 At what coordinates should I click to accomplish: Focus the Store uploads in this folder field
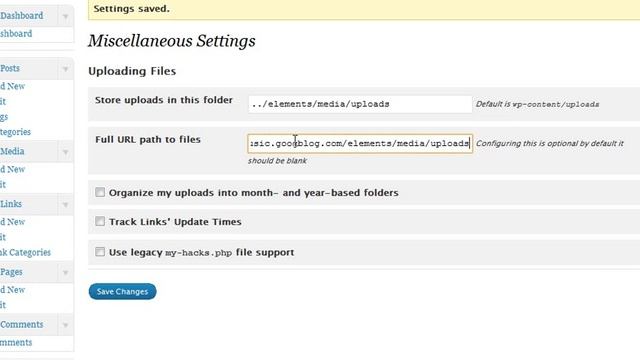click(x=360, y=104)
